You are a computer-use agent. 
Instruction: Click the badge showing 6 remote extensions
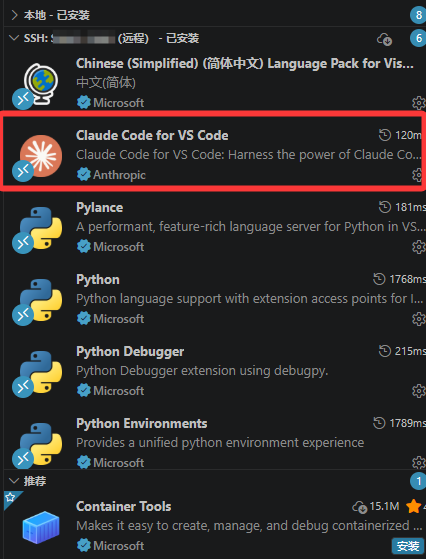[418, 38]
